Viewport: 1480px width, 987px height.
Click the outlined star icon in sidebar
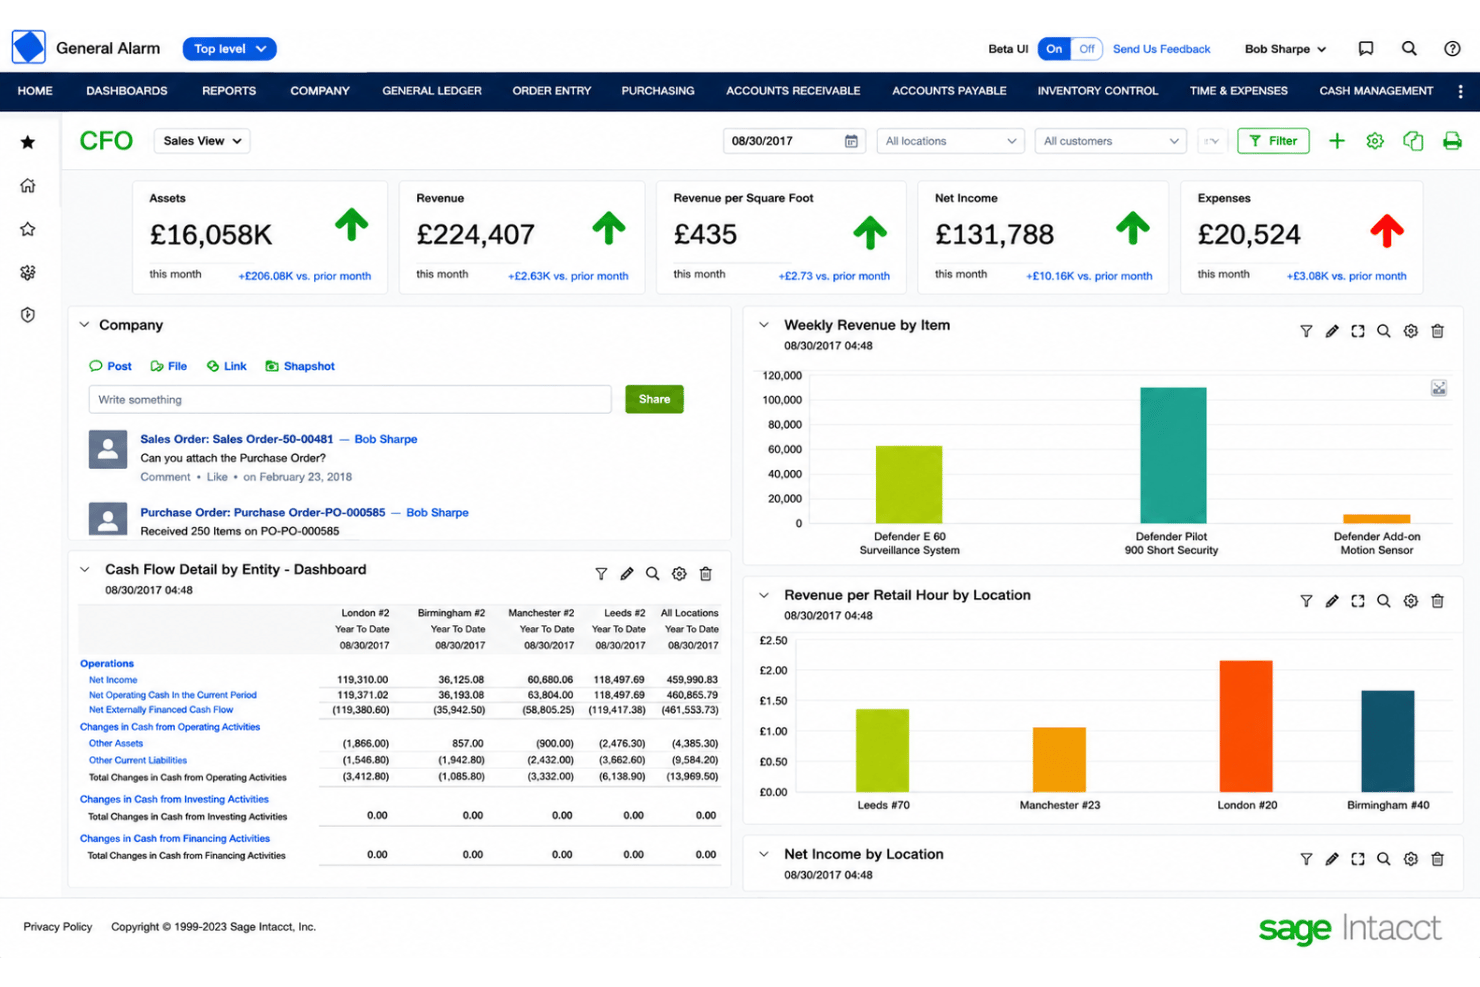[28, 229]
